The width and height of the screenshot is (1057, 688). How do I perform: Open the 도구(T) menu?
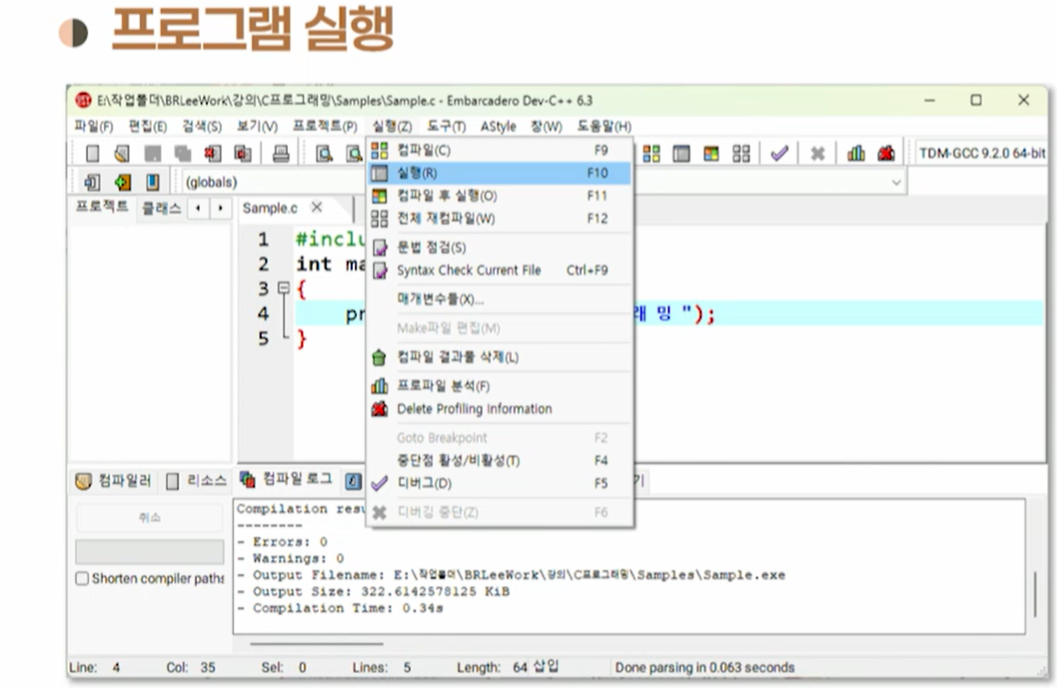[446, 126]
